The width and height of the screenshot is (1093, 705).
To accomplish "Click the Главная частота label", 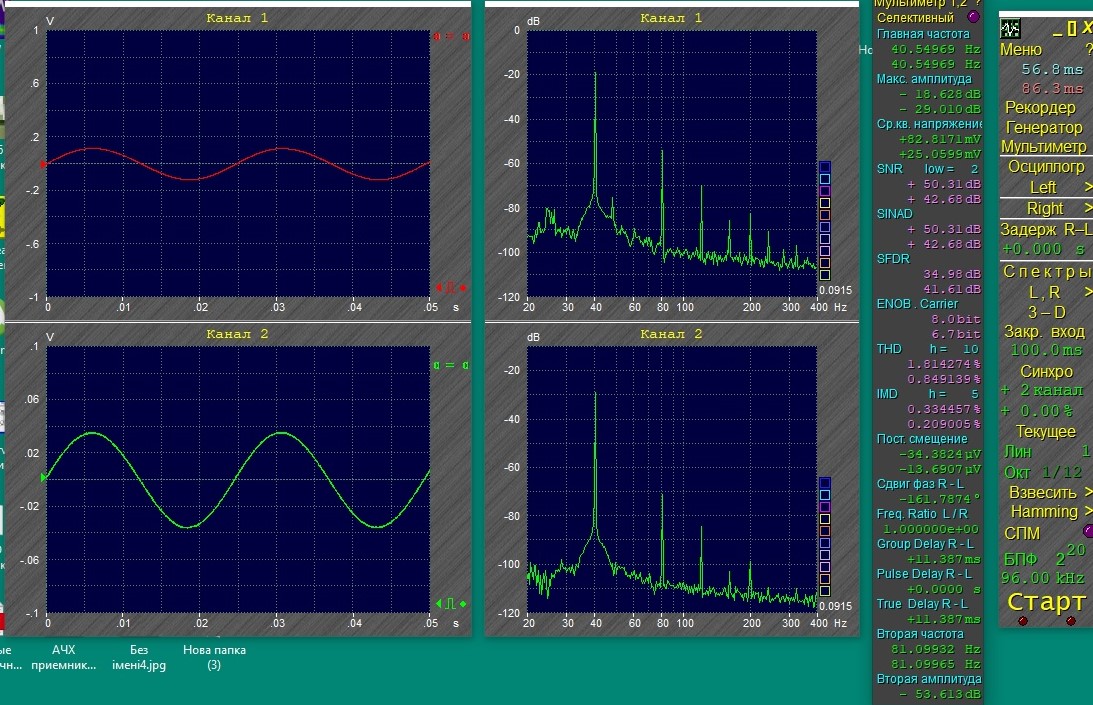I will coord(923,33).
